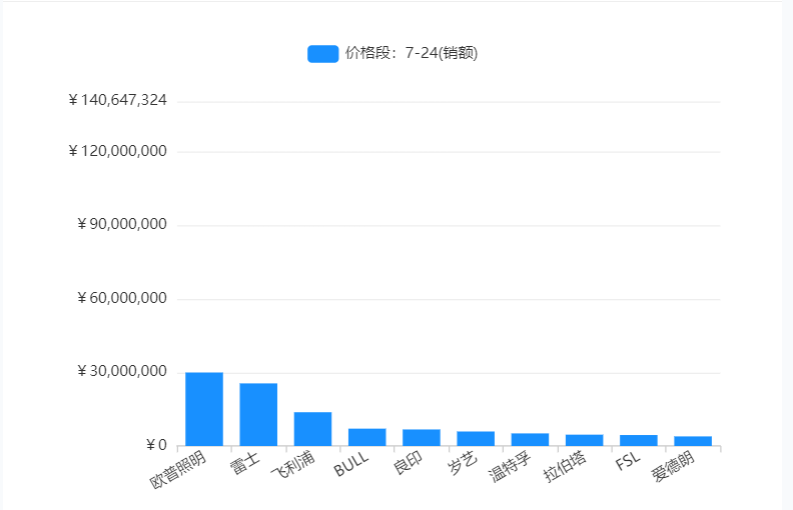Click the blue legend color swatch
Screen dimensions: 793x510
pyautogui.click(x=322, y=54)
